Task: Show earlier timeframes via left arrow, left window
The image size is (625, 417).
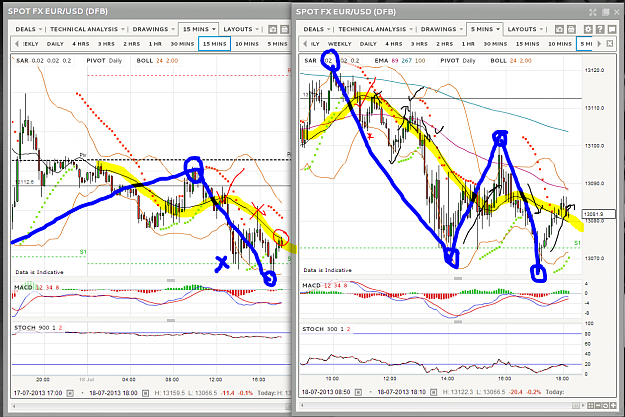Action: tap(16, 43)
